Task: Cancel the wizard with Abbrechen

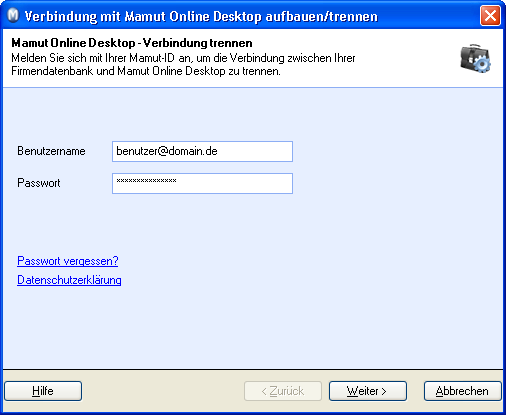Action: pos(463,391)
